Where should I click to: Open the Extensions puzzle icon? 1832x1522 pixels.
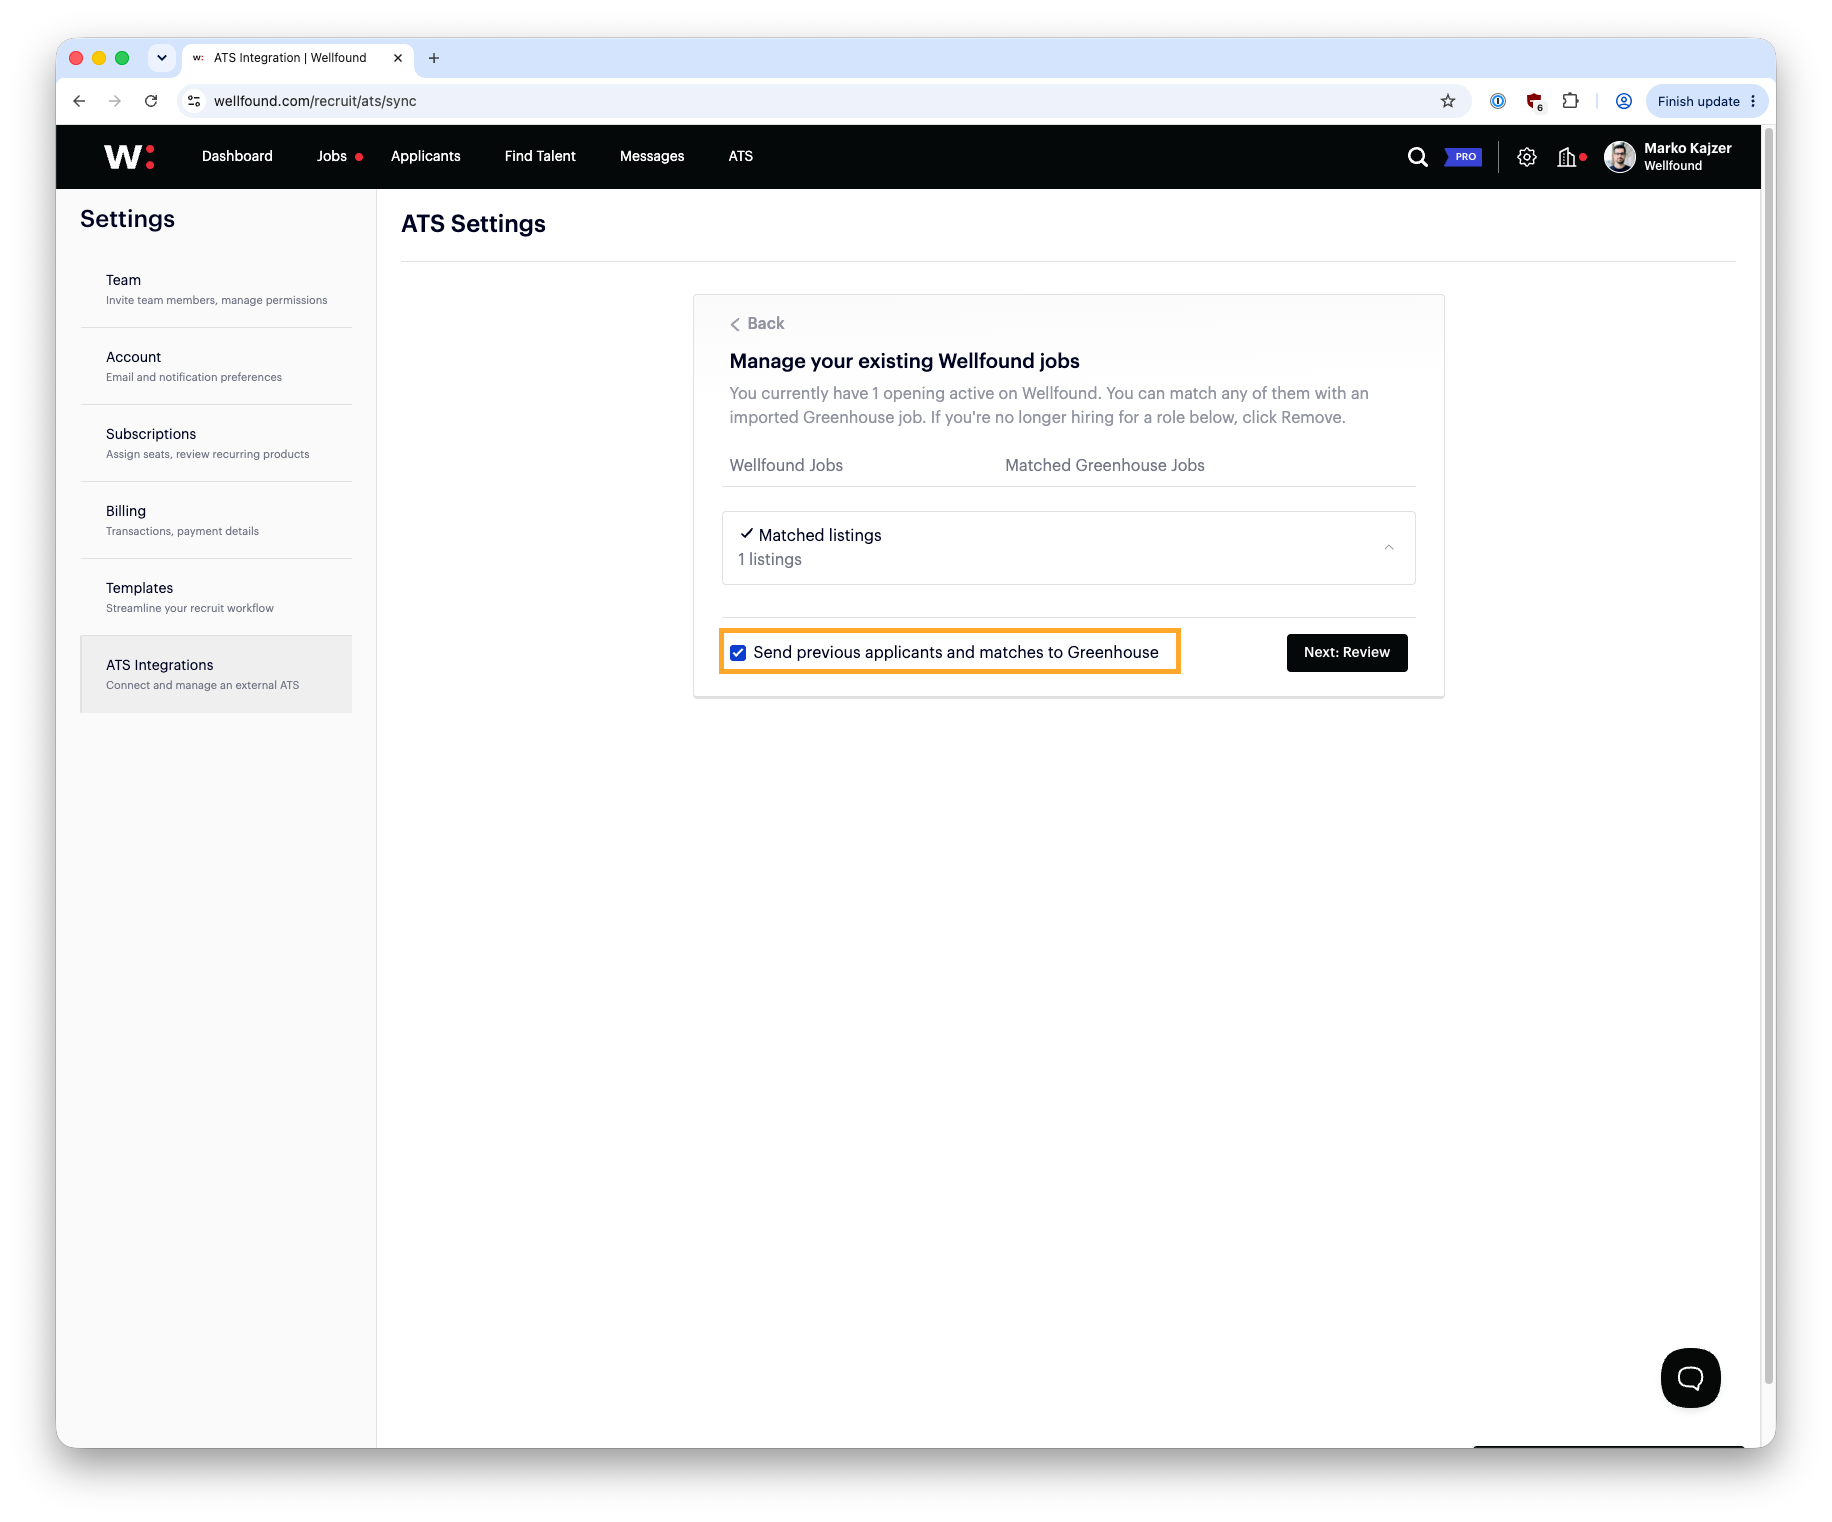1570,101
